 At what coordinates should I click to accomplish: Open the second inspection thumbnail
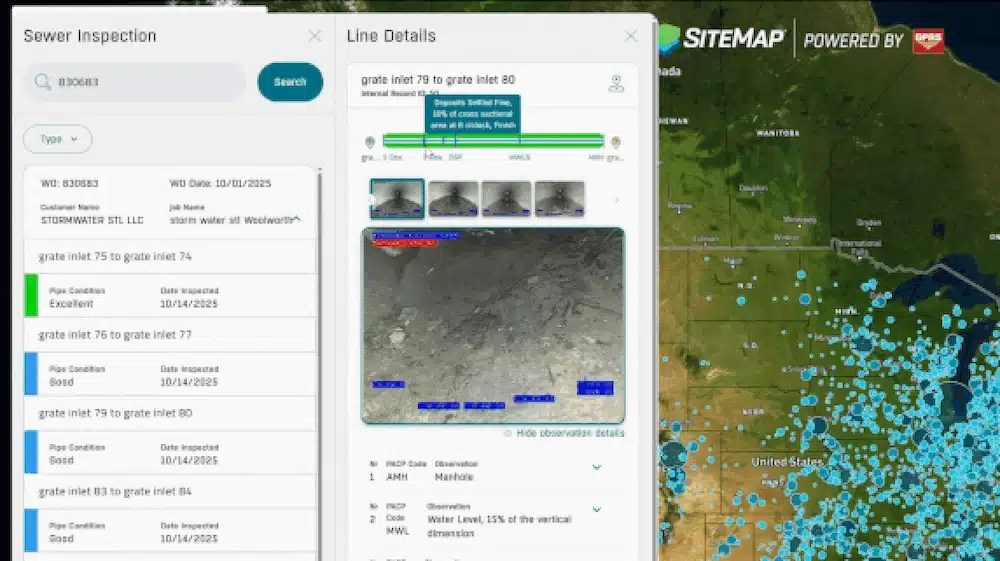click(x=453, y=199)
